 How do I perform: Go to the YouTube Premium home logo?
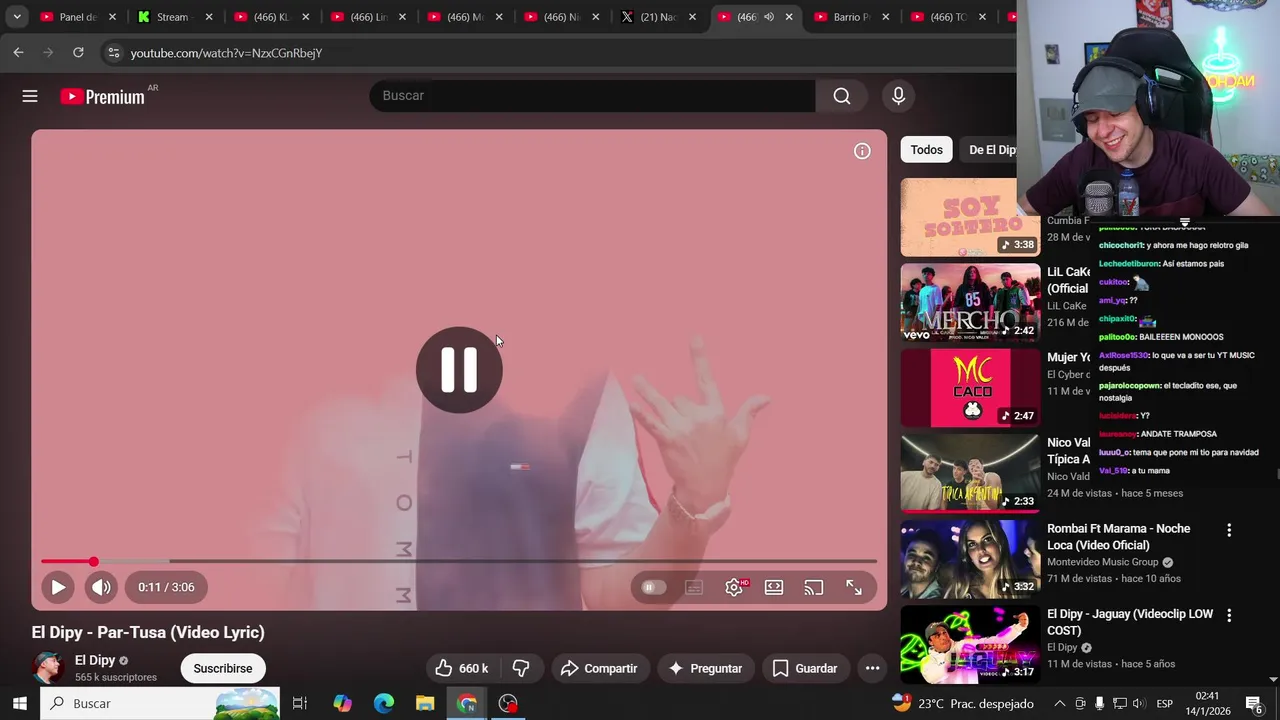pyautogui.click(x=103, y=96)
